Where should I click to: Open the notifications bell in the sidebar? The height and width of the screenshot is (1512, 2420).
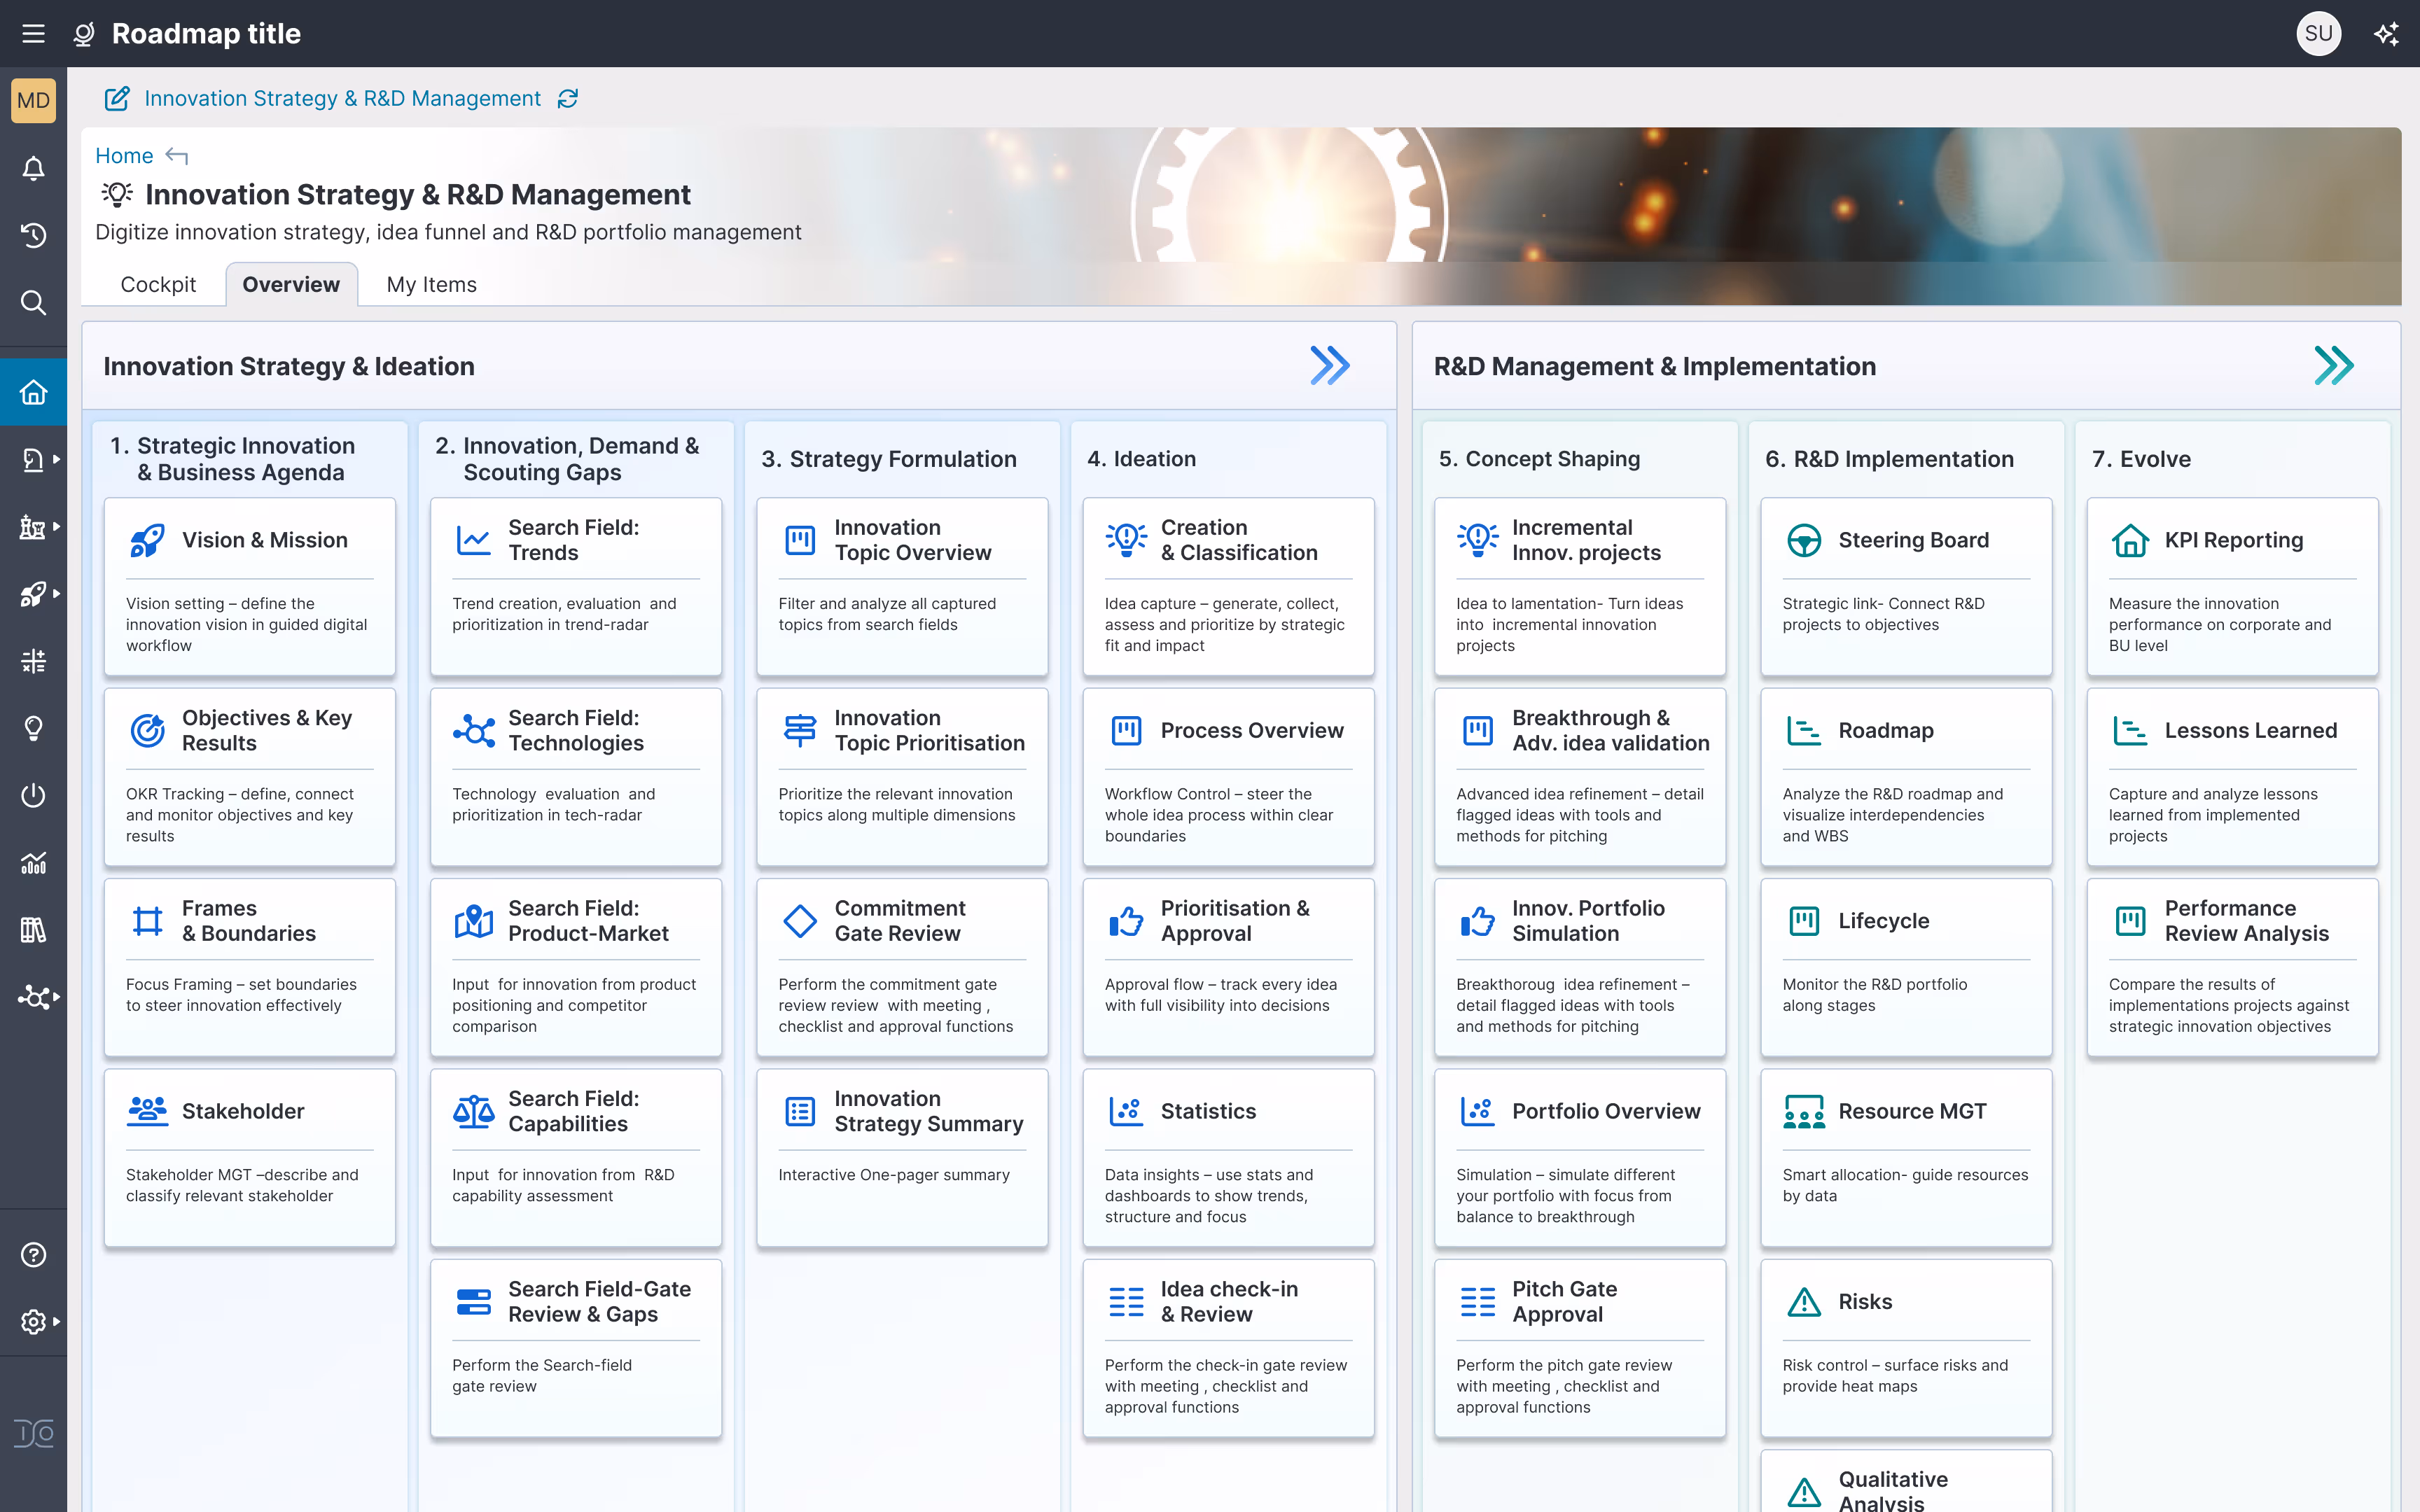(33, 168)
